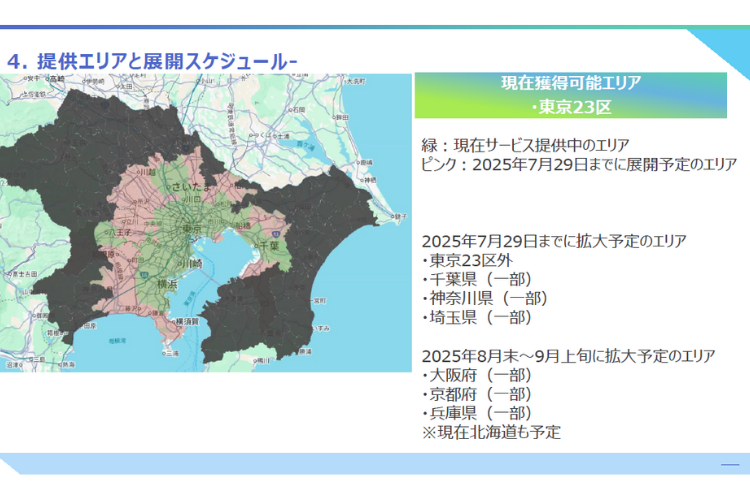Viewport: 750px width, 500px height.
Task: Click the ・埼玉県（一部） bullet
Action: point(476,317)
